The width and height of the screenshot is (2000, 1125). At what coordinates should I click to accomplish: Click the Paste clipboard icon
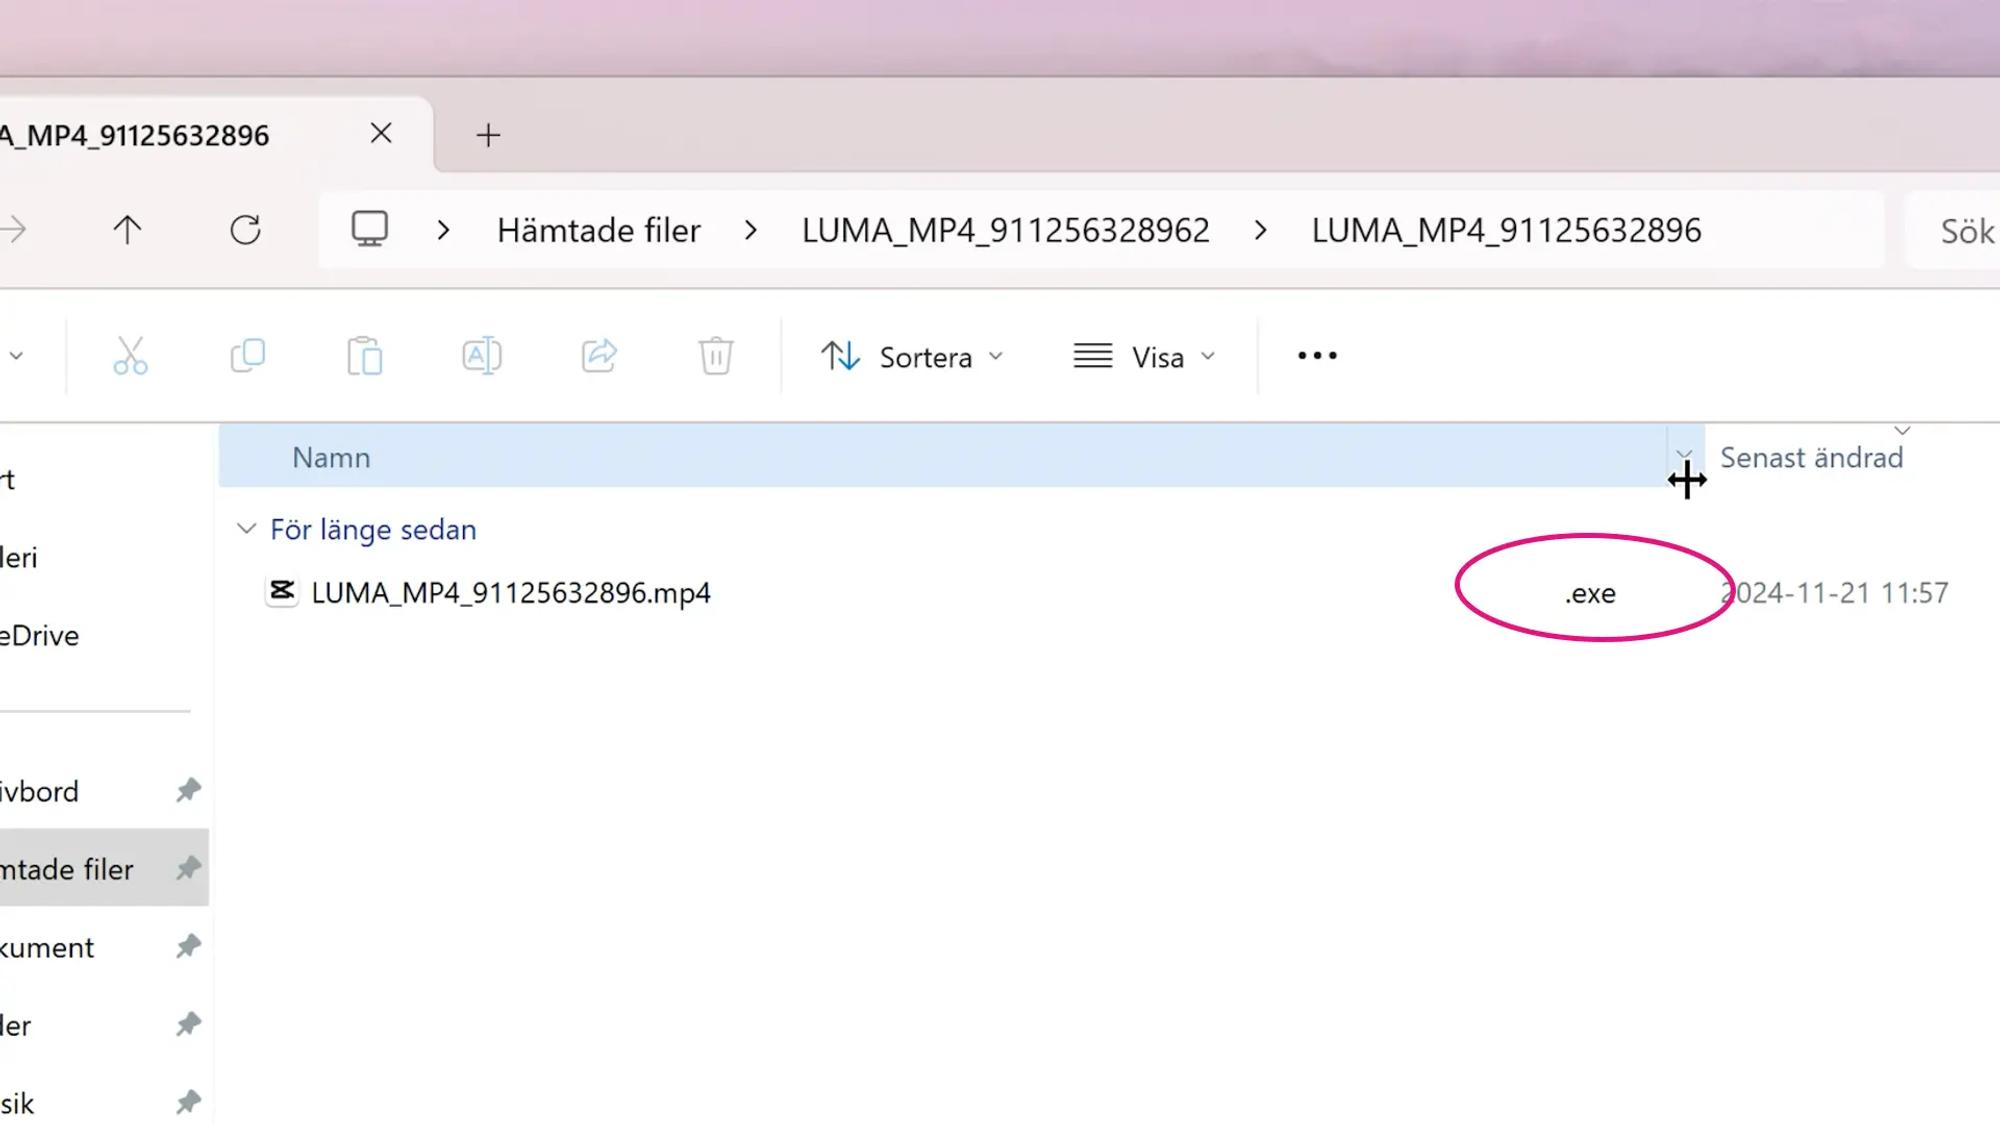[x=364, y=356]
